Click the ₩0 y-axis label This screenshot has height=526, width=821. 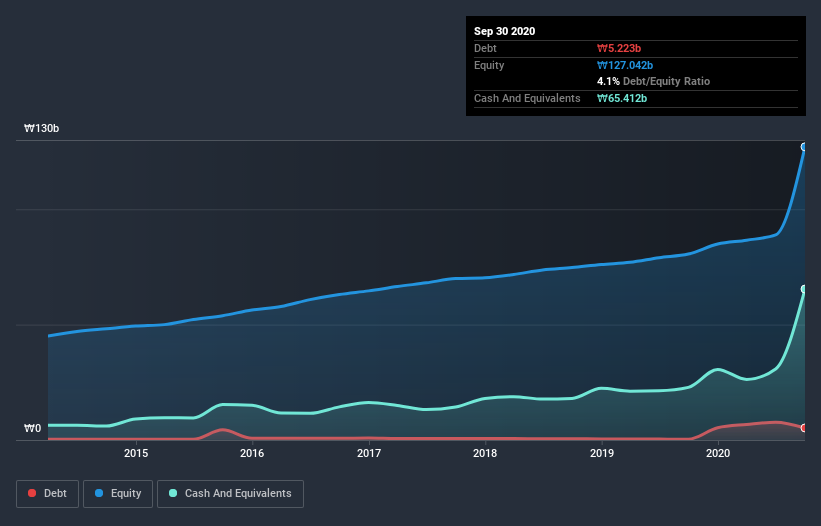[32, 428]
